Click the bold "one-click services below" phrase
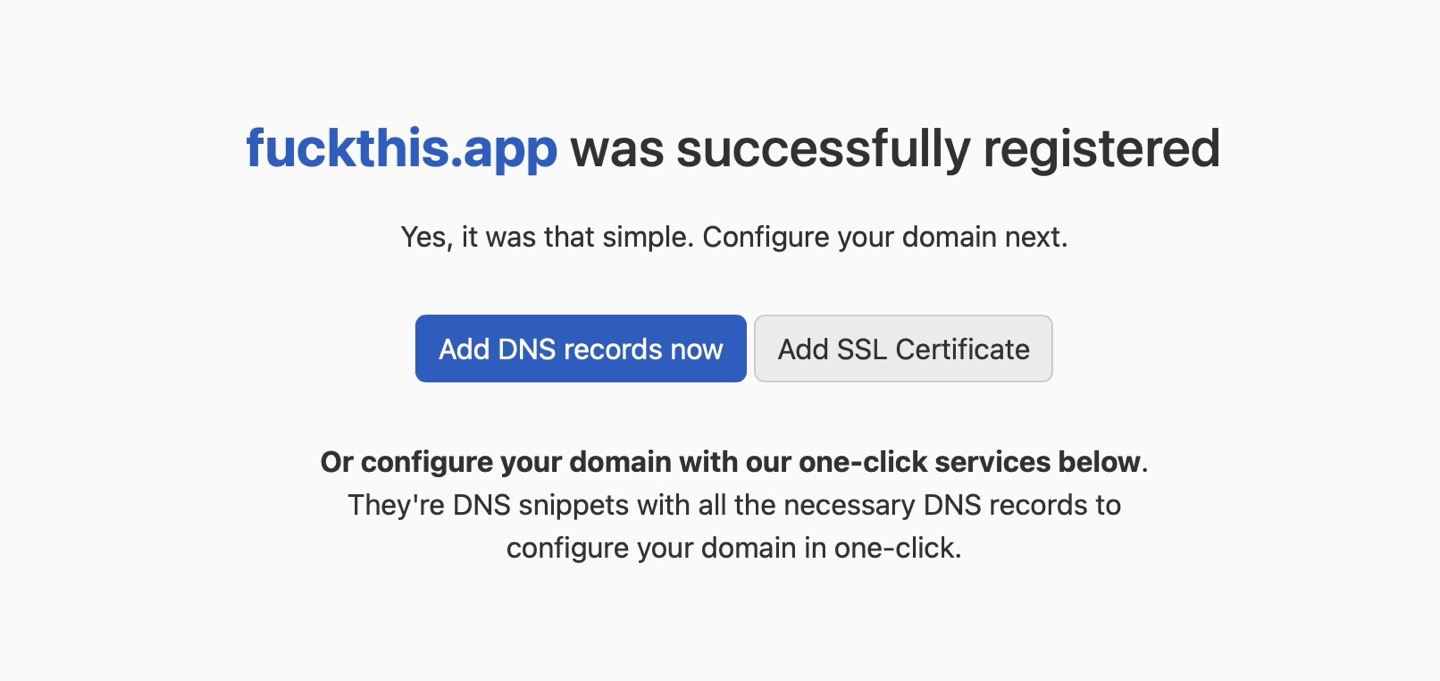 (969, 462)
